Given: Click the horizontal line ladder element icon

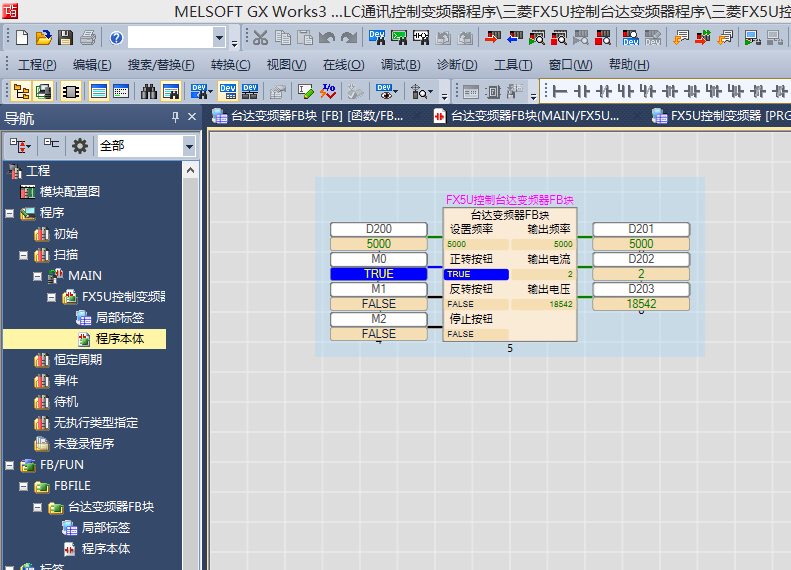Looking at the screenshot, I should [x=559, y=91].
